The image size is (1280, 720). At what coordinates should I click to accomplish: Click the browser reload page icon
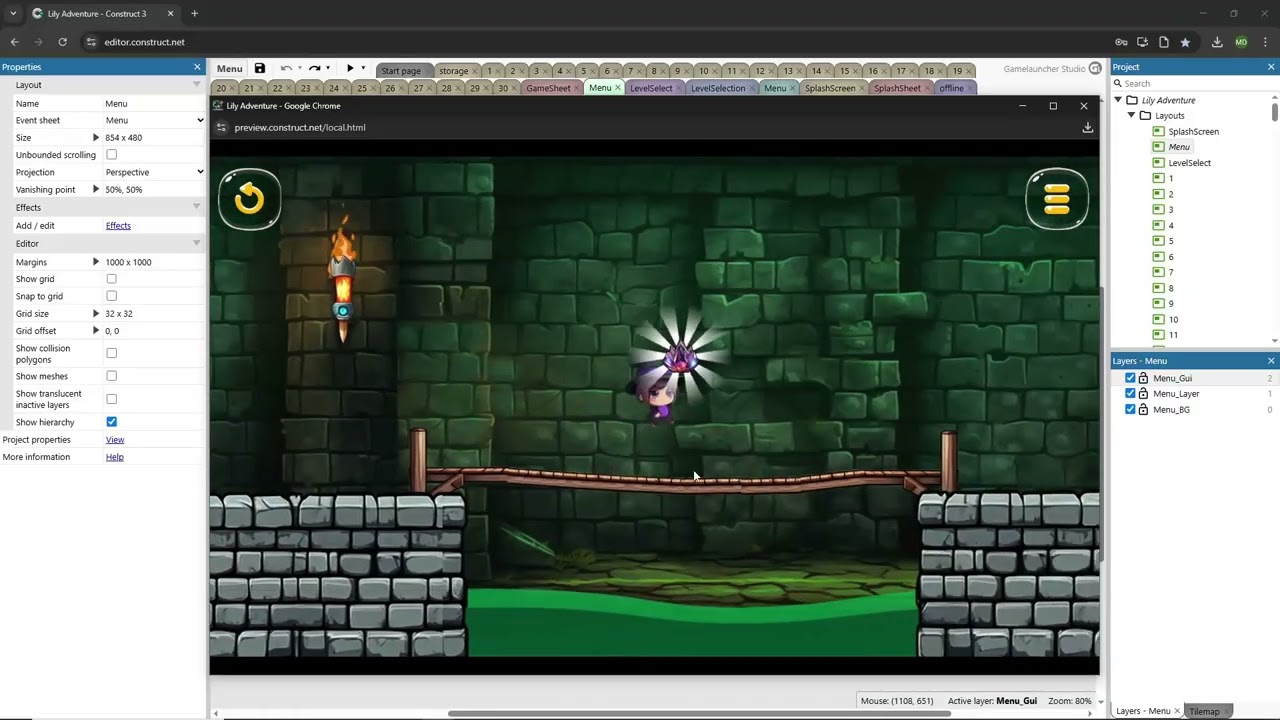pyautogui.click(x=62, y=42)
